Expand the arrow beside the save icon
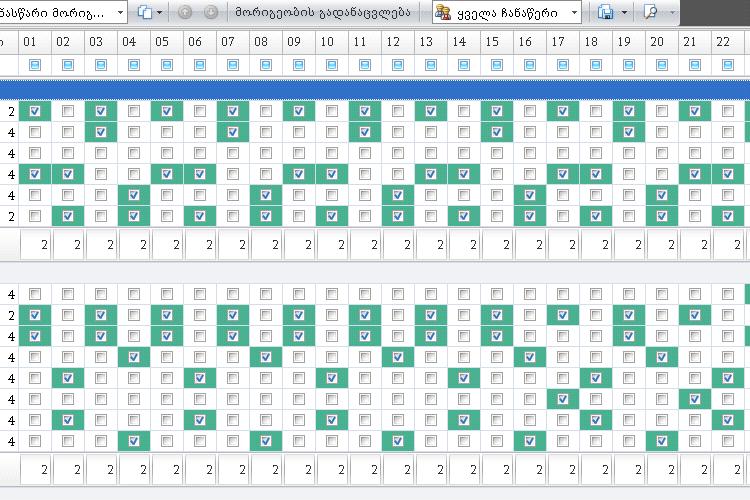Viewport: 750px width, 500px height. point(624,12)
